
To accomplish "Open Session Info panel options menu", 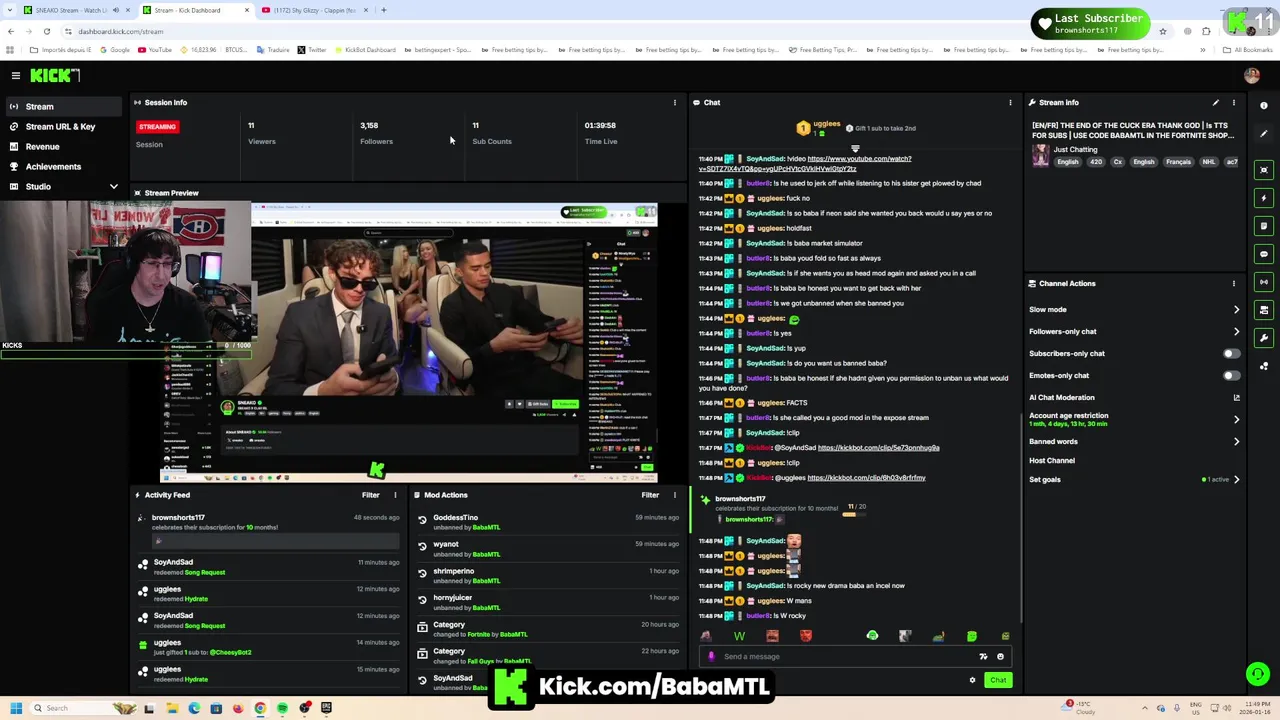I will pos(674,102).
